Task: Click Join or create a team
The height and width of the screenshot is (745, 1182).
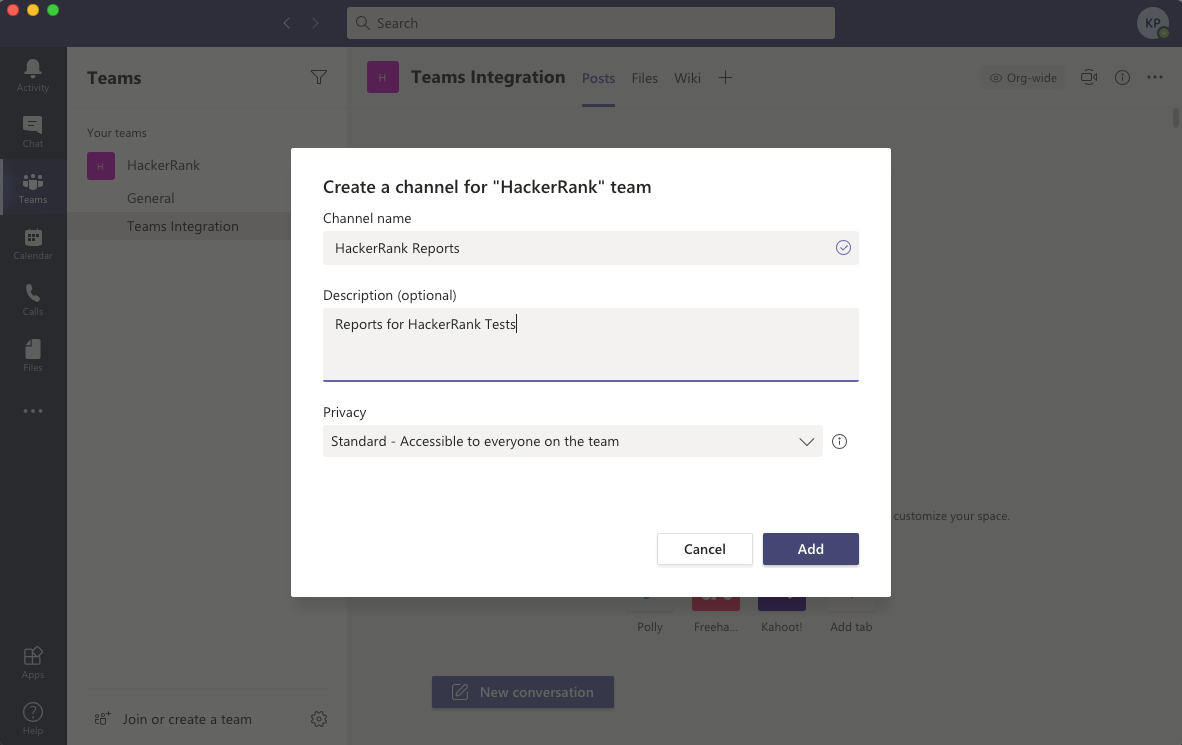Action: pos(173,719)
